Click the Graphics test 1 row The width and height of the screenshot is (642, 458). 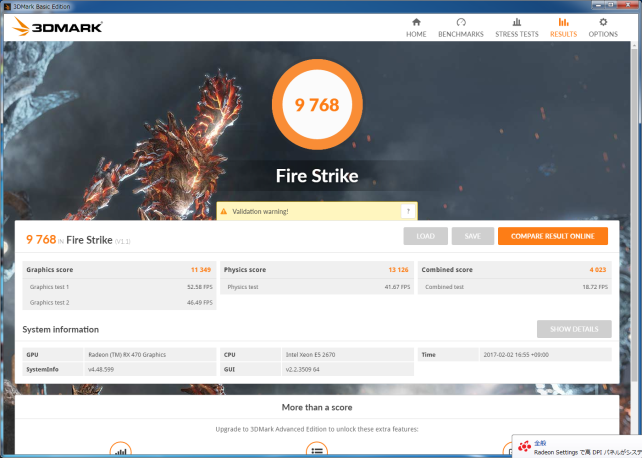(x=119, y=287)
